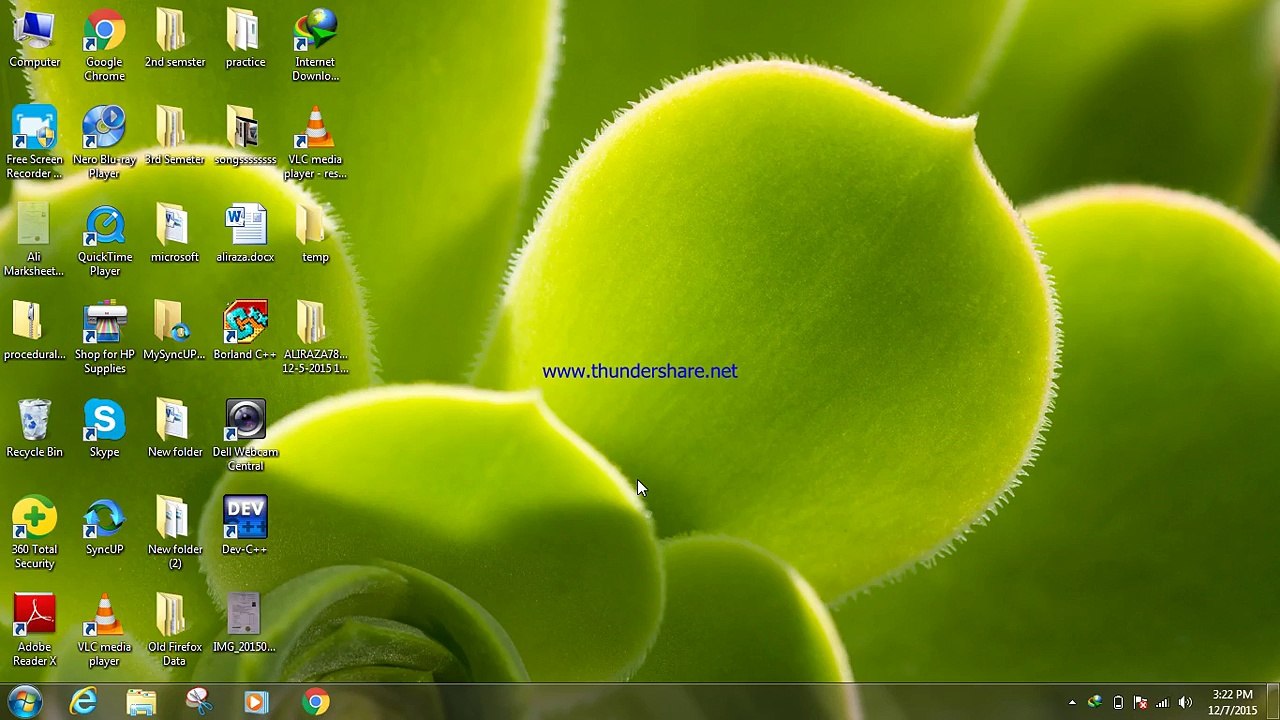Image resolution: width=1280 pixels, height=720 pixels.
Task: Open the volume control speaker icon
Action: click(1185, 703)
